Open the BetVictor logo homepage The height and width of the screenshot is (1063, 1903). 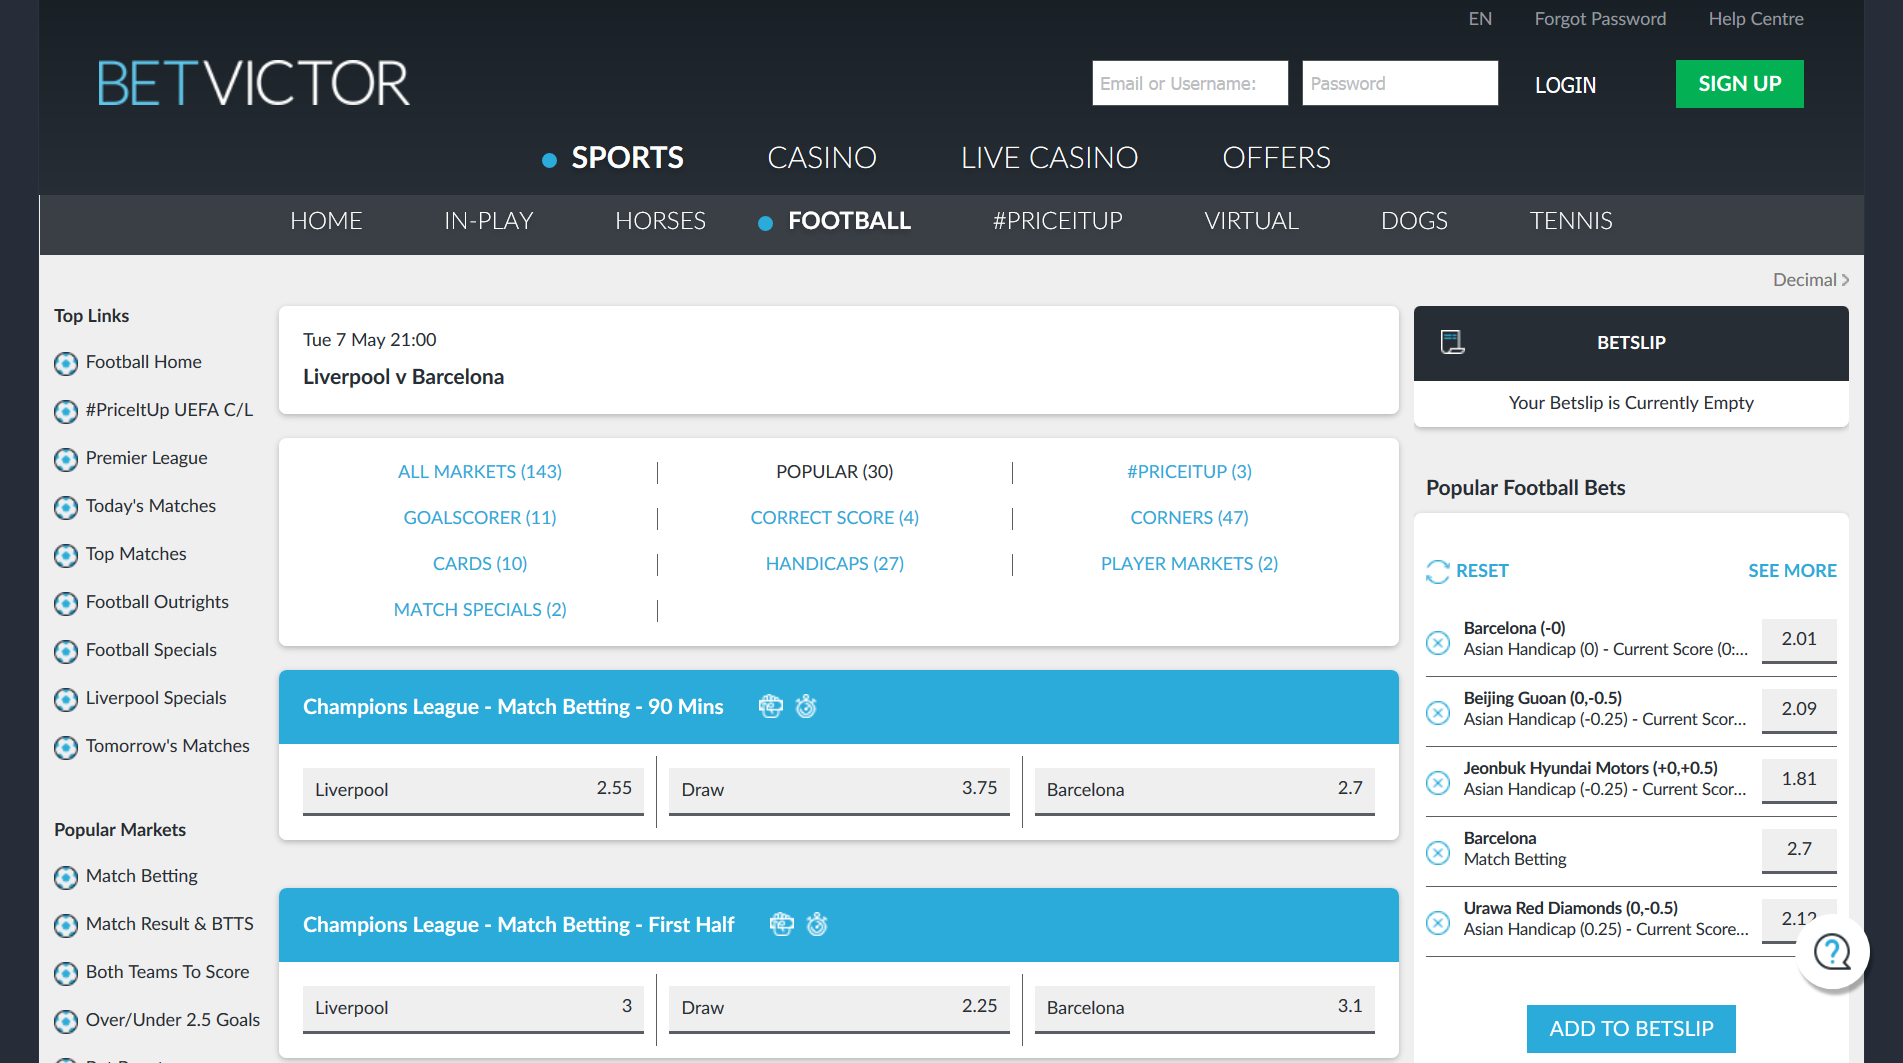click(254, 83)
